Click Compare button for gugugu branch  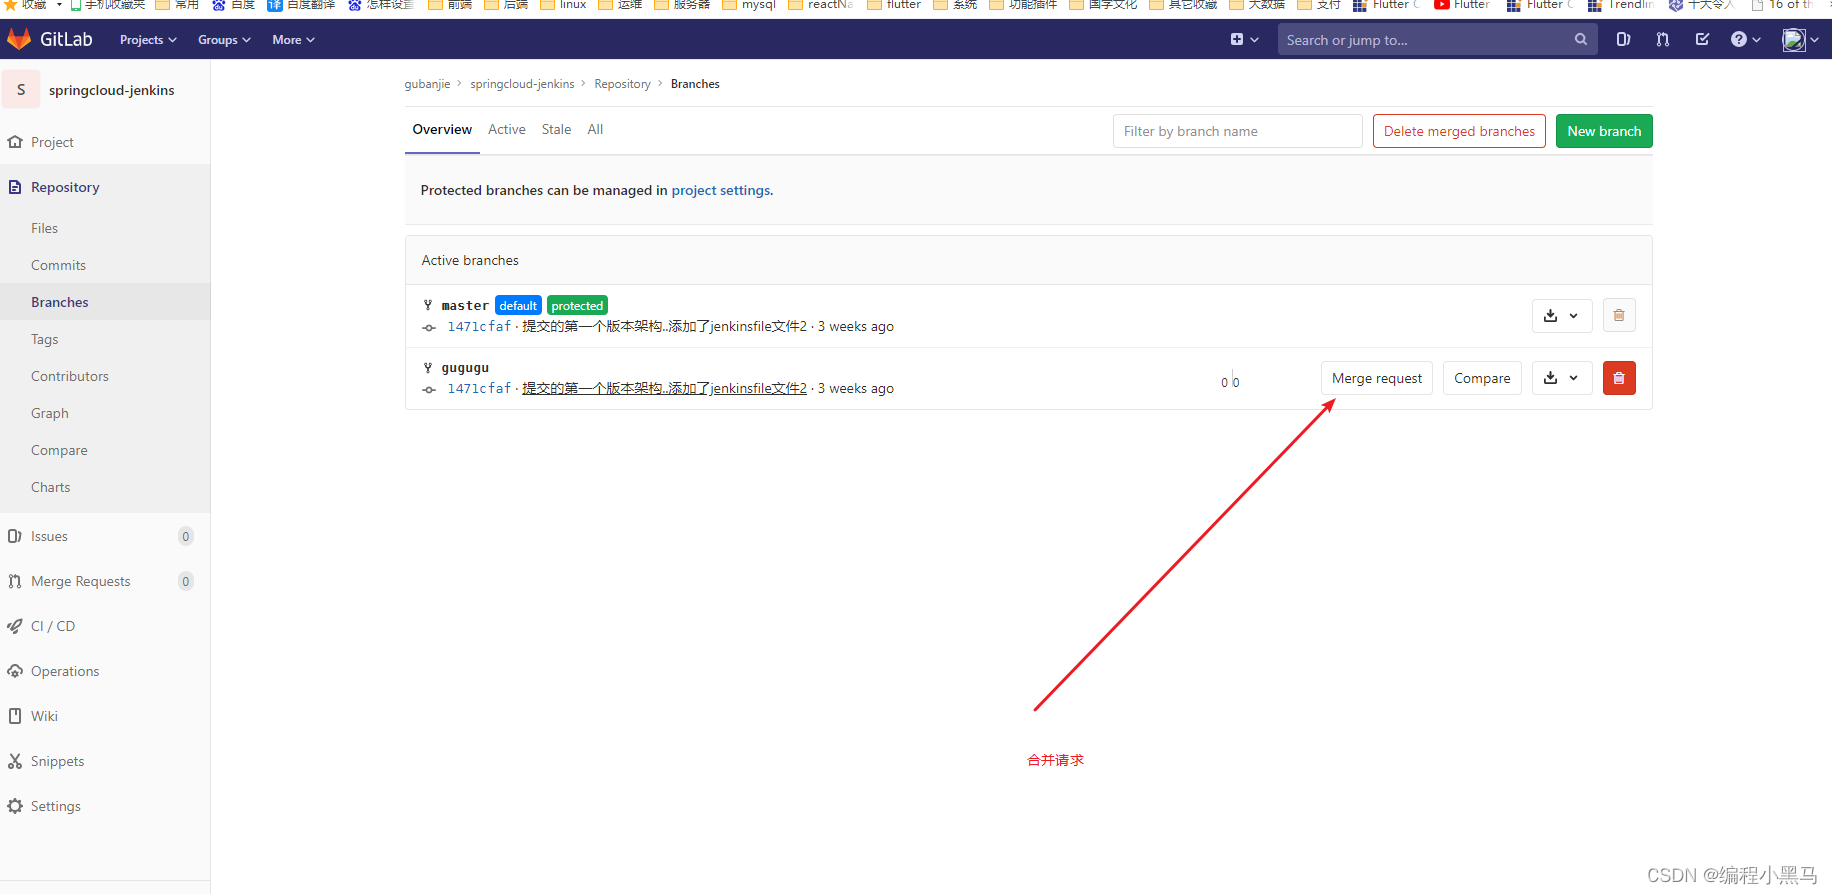[1482, 378]
